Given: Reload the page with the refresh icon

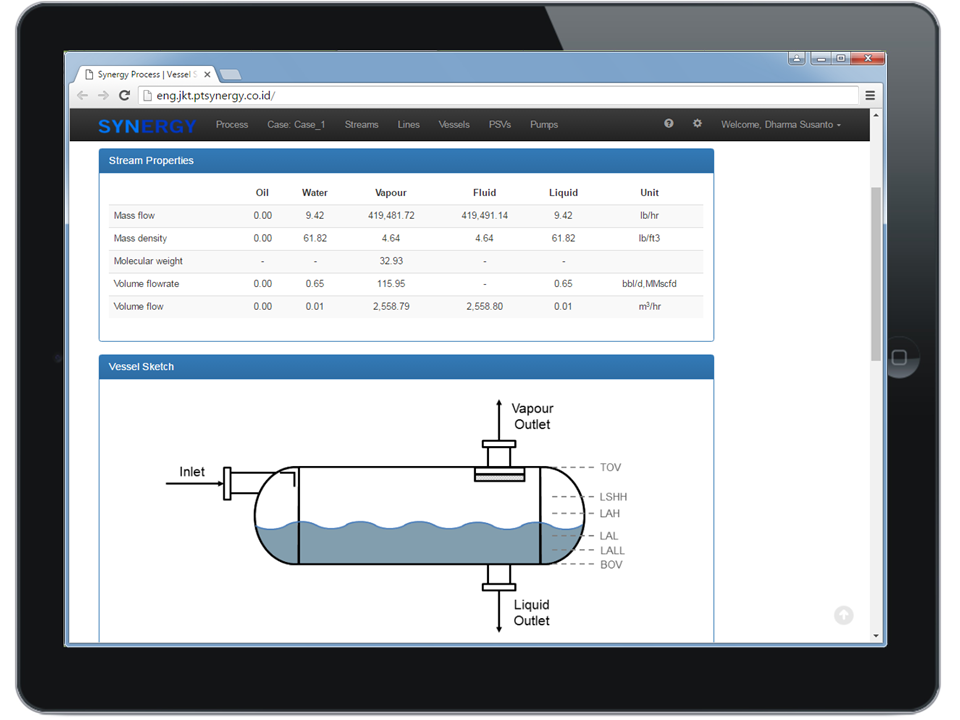Looking at the screenshot, I should tap(124, 96).
